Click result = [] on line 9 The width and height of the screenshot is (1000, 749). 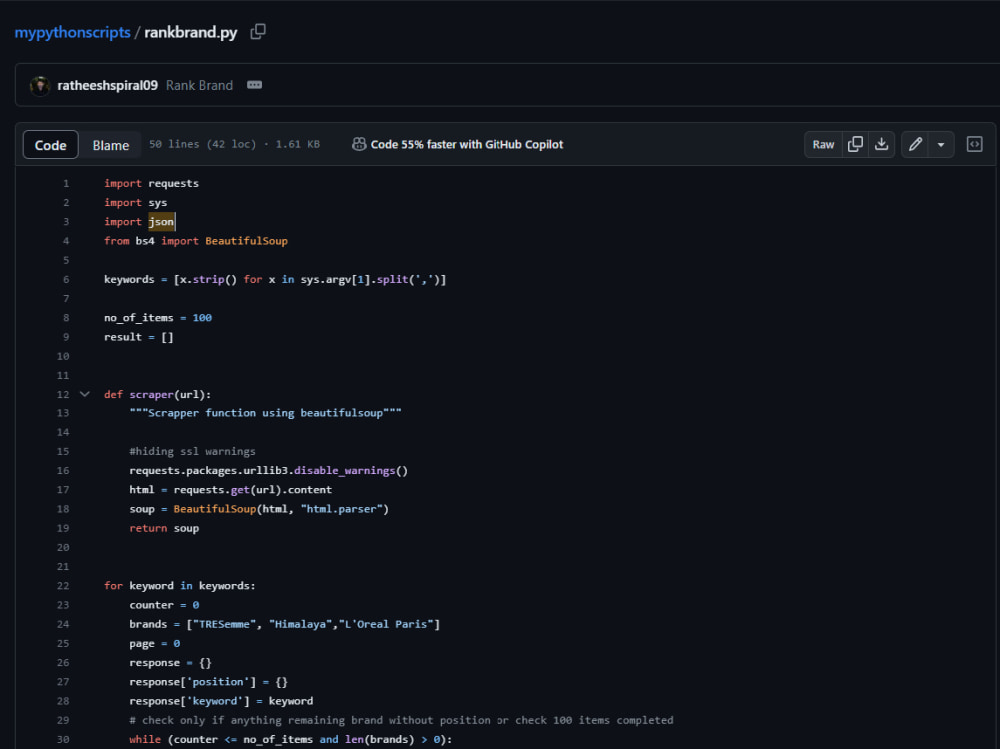pos(138,337)
